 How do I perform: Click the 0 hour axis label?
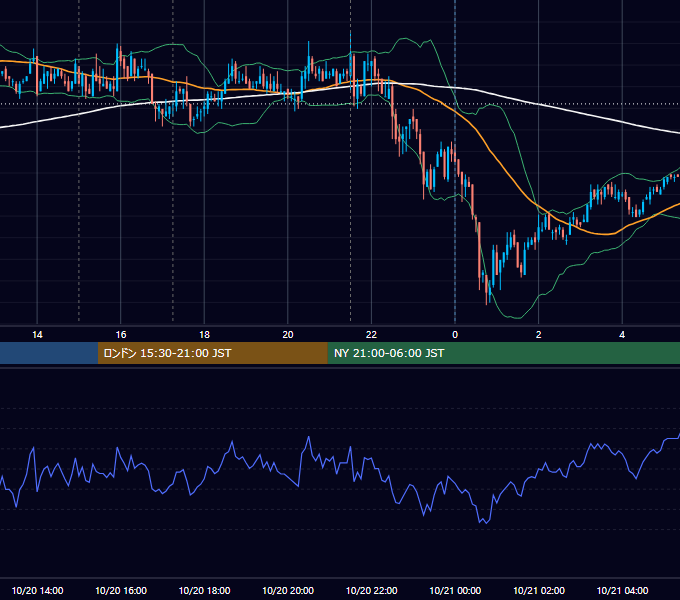[455, 335]
